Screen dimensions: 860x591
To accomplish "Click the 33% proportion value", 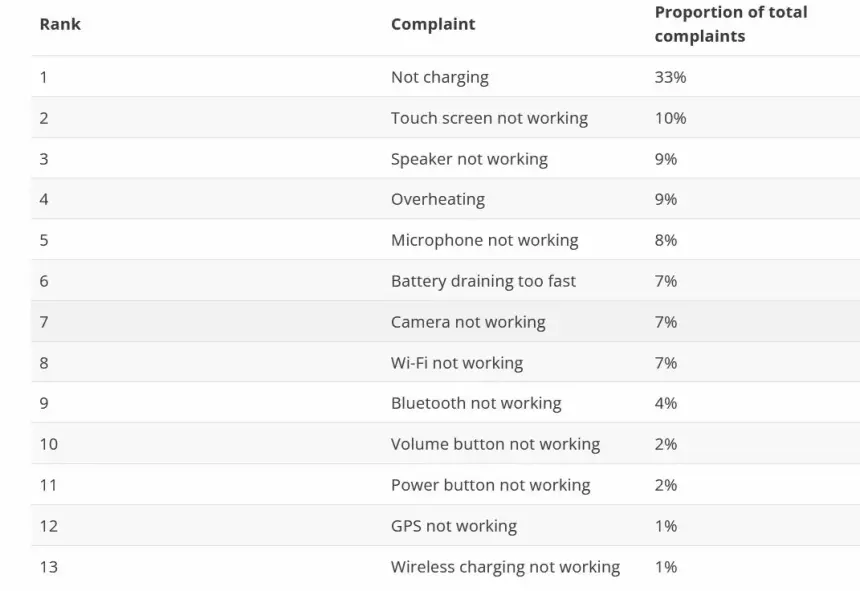I will tap(670, 77).
